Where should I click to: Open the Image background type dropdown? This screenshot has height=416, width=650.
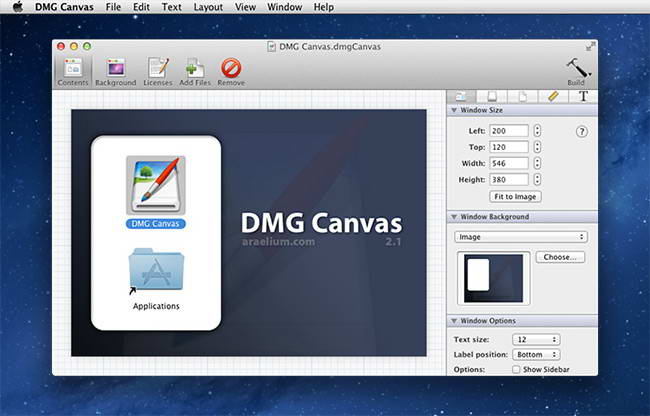click(520, 237)
